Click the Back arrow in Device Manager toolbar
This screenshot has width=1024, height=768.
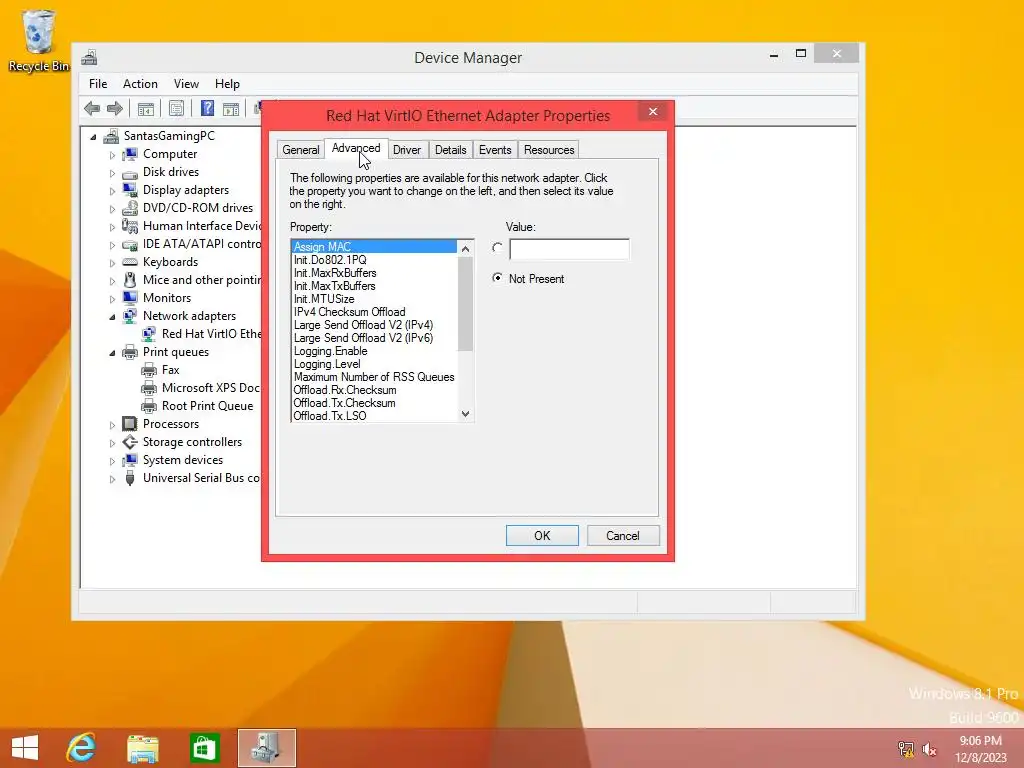pyautogui.click(x=92, y=108)
